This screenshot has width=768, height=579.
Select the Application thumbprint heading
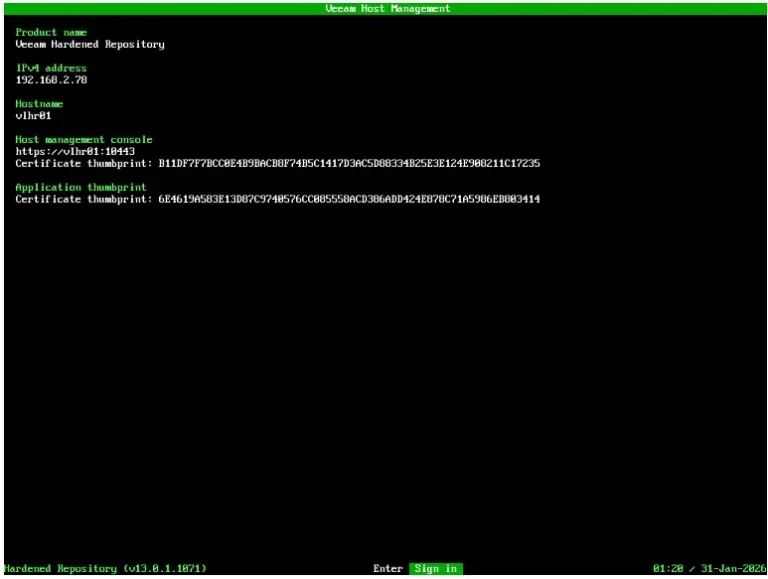[81, 187]
